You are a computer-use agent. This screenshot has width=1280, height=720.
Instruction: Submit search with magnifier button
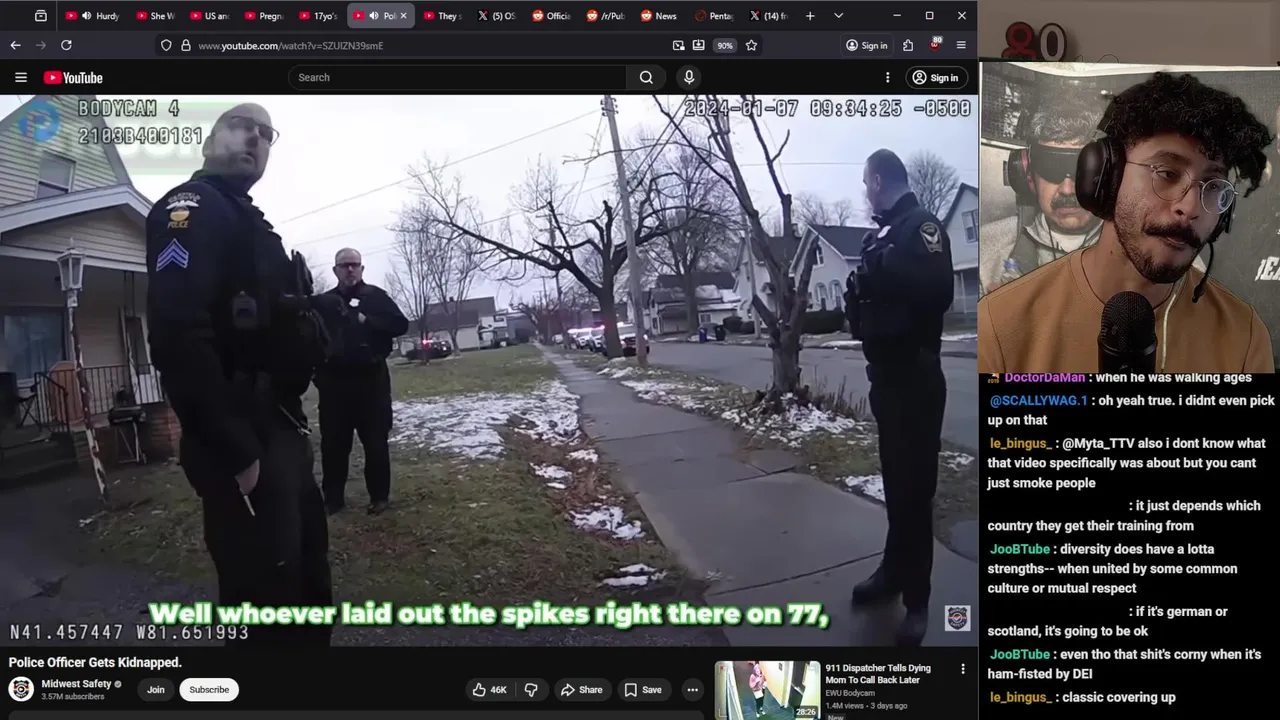[646, 77]
